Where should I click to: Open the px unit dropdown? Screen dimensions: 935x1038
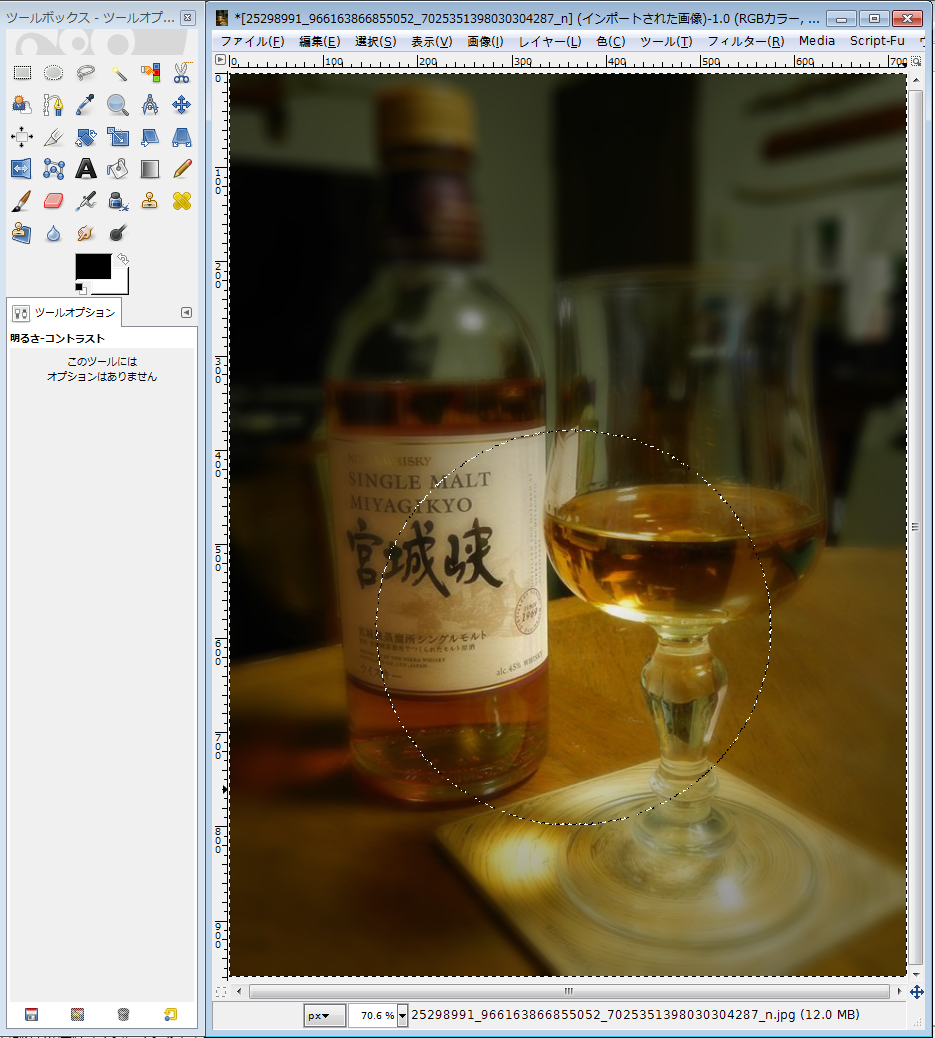click(x=324, y=1015)
